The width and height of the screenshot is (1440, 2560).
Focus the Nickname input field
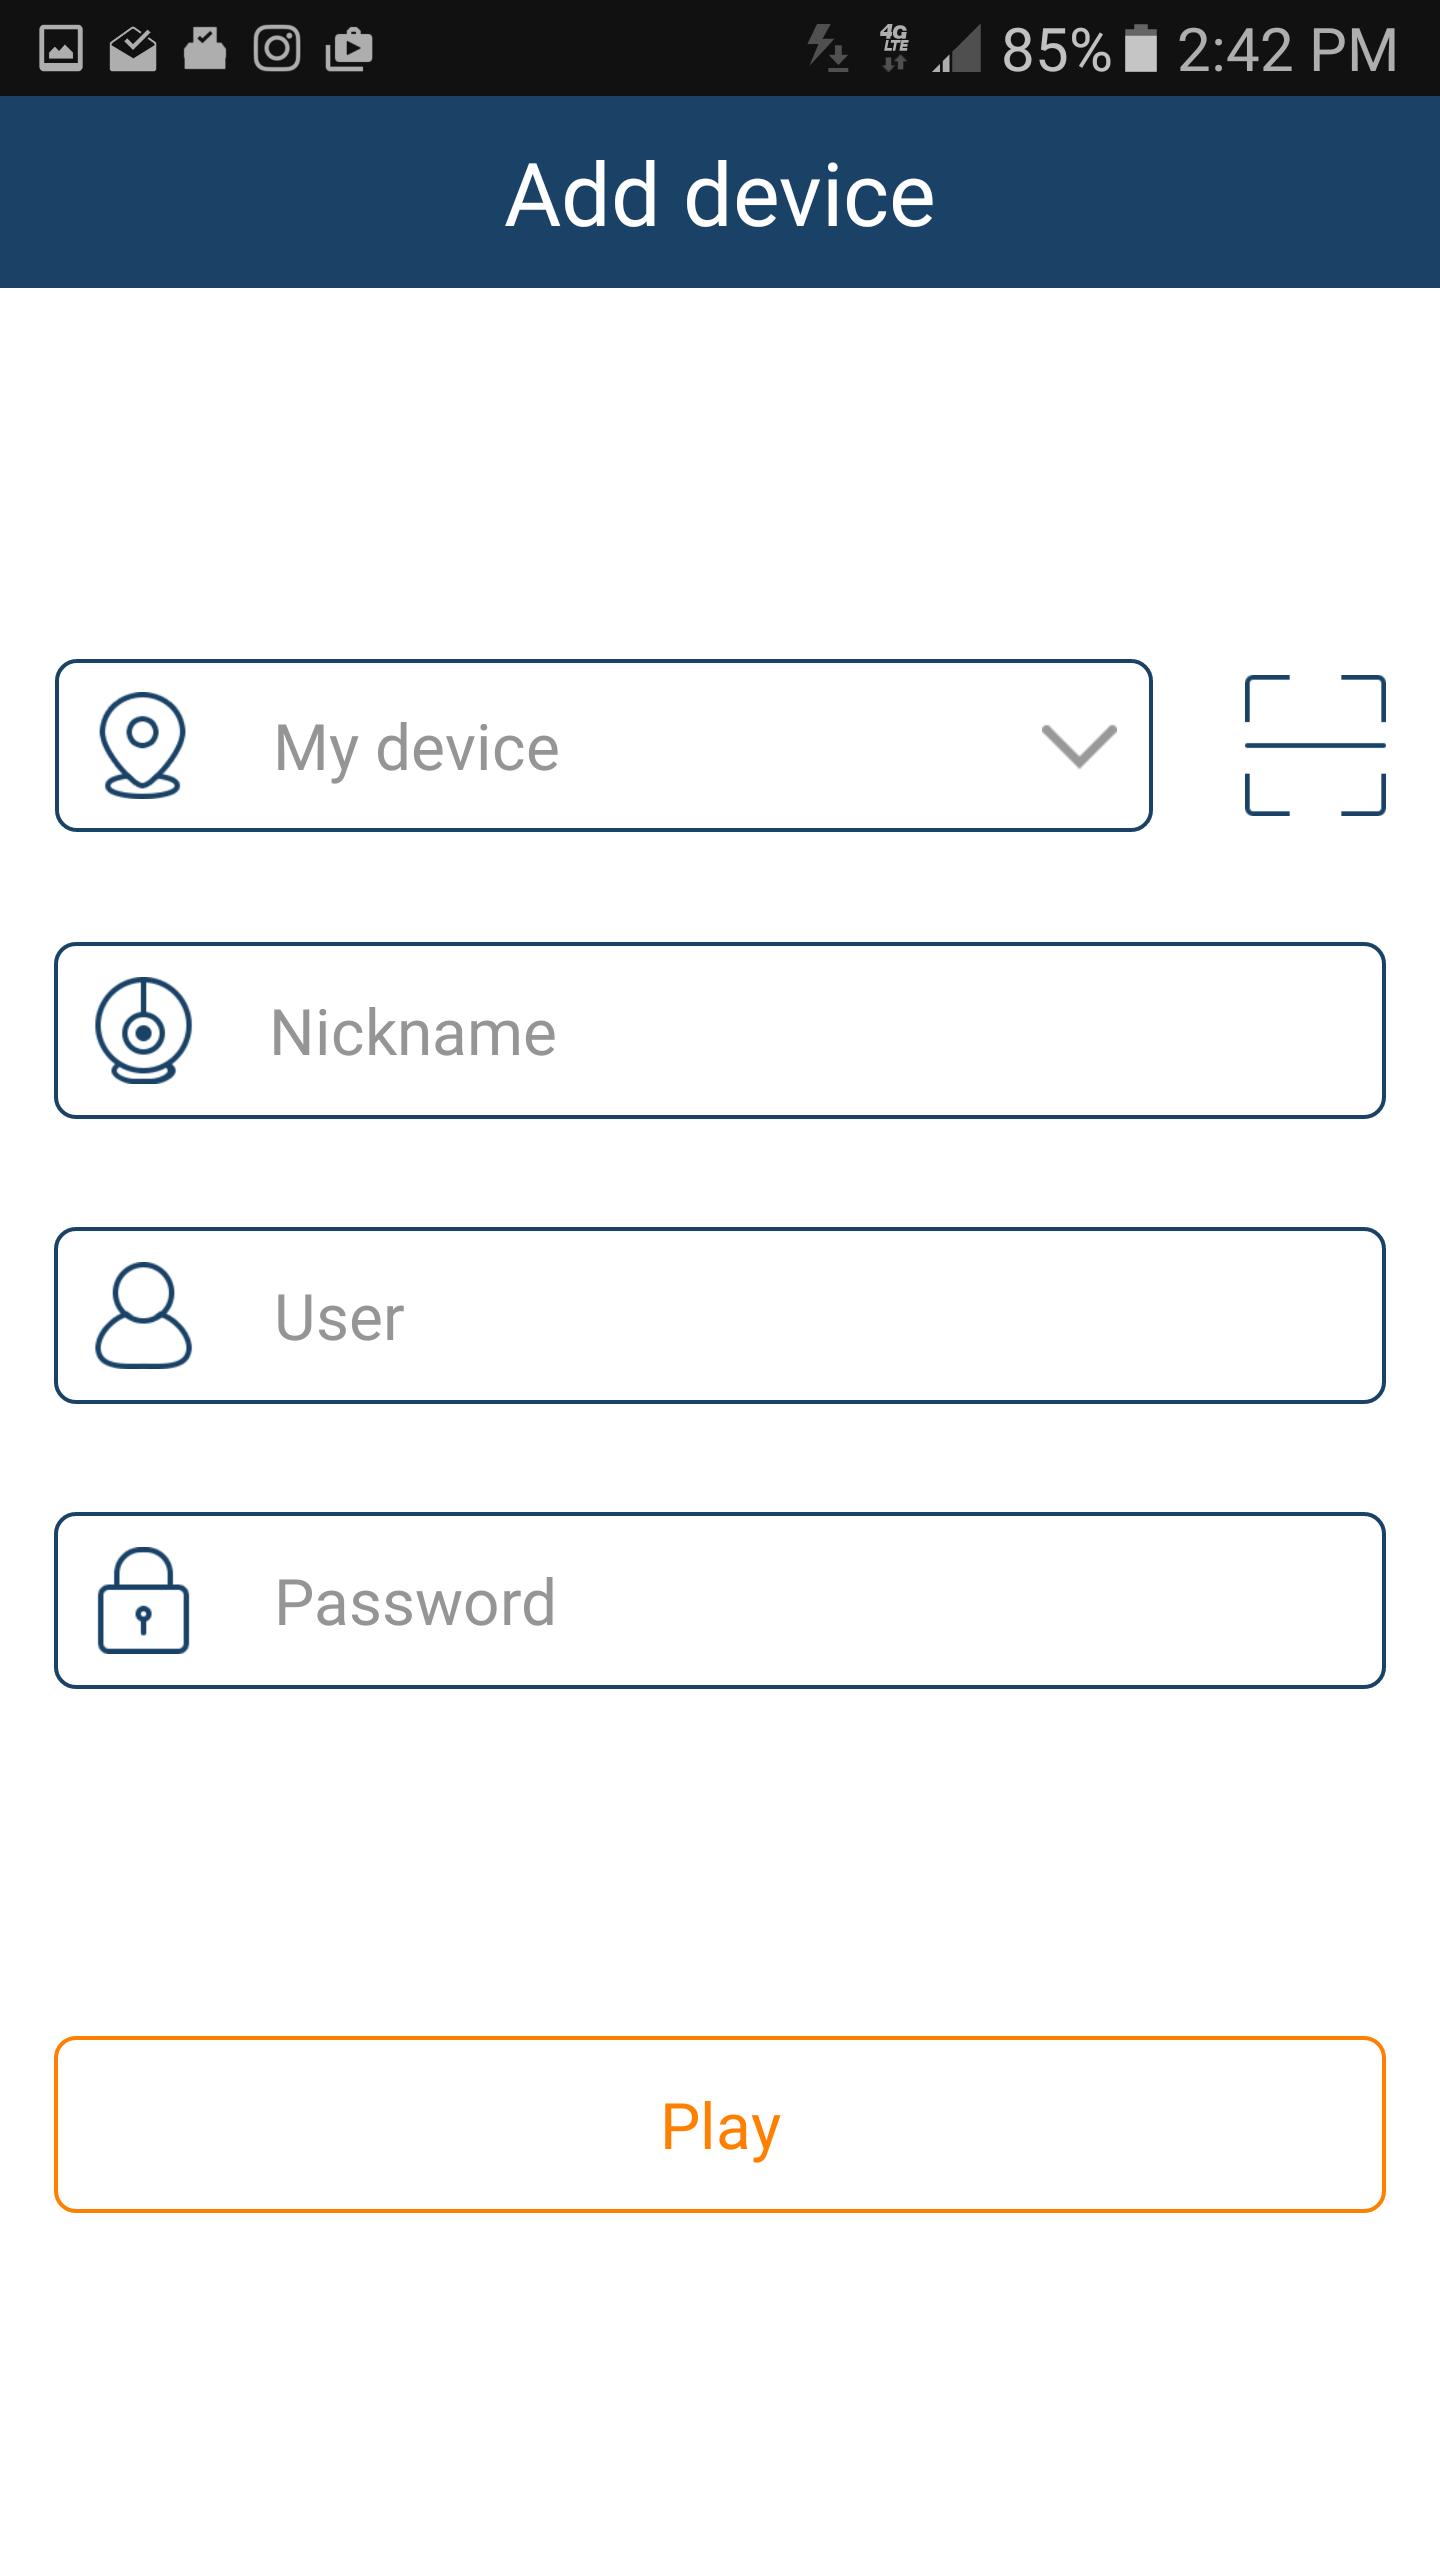[720, 1030]
